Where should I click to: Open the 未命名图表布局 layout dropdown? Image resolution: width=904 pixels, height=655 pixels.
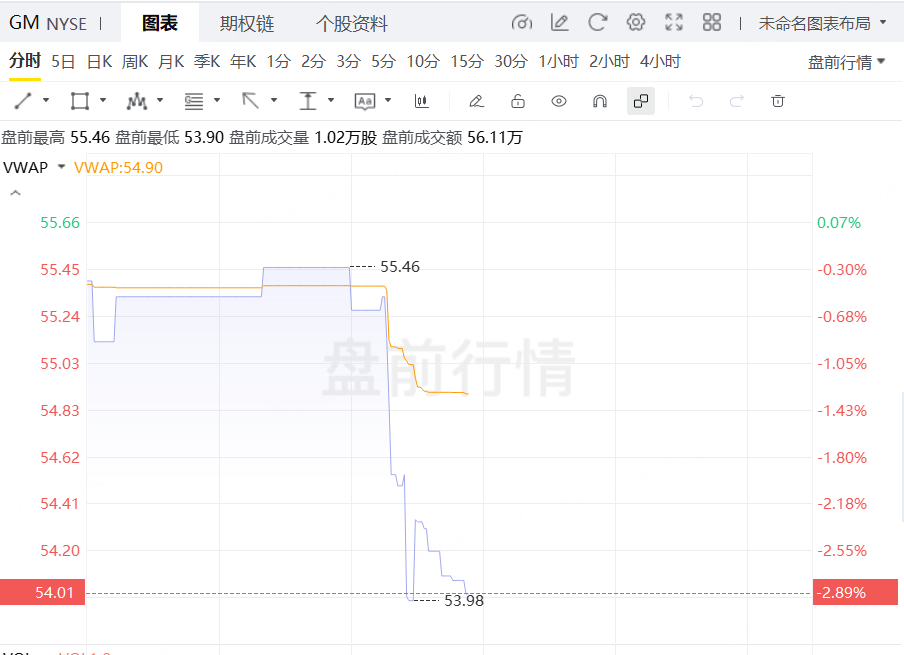point(822,22)
